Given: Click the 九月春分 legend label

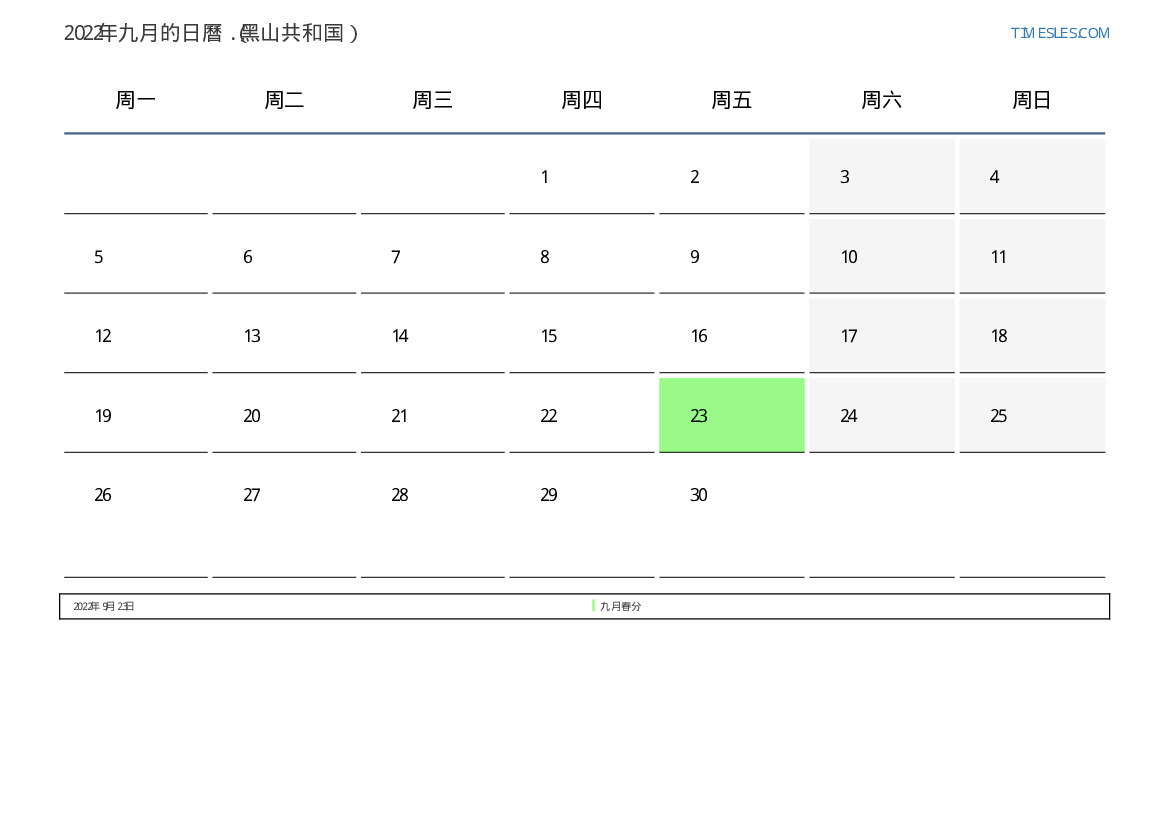Looking at the screenshot, I should coord(620,606).
